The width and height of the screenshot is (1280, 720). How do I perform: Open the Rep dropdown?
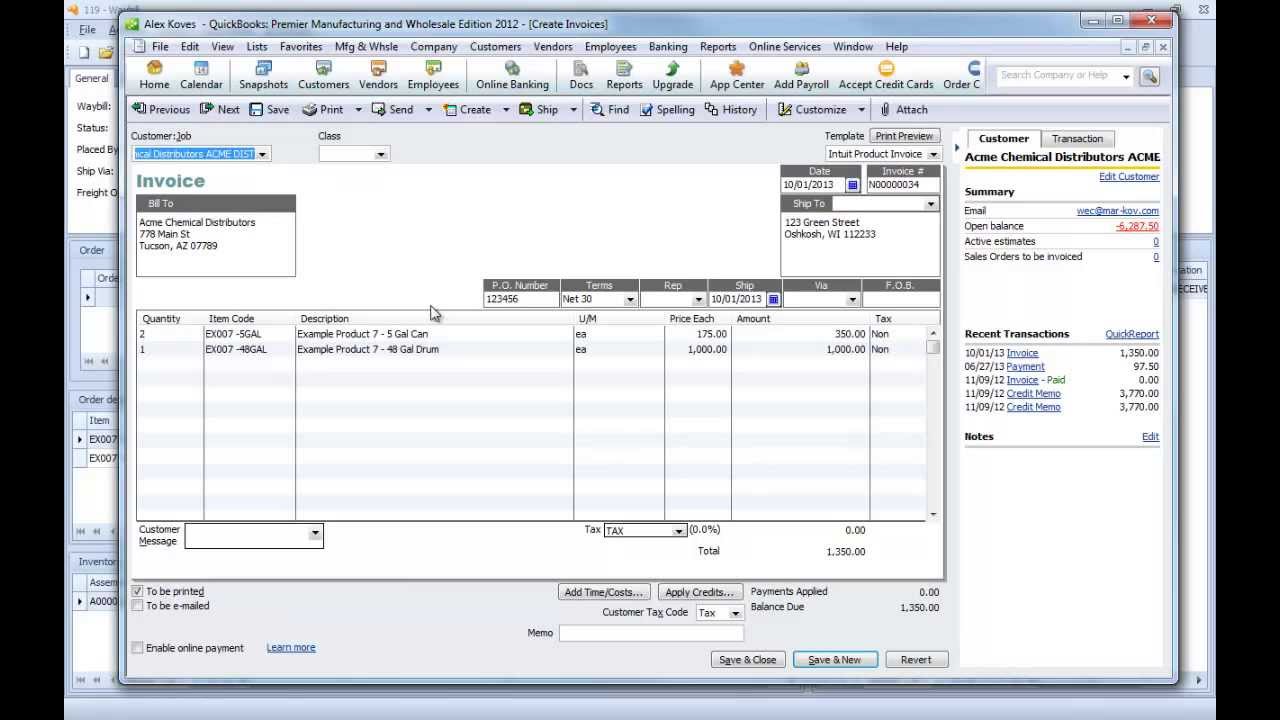tap(698, 299)
